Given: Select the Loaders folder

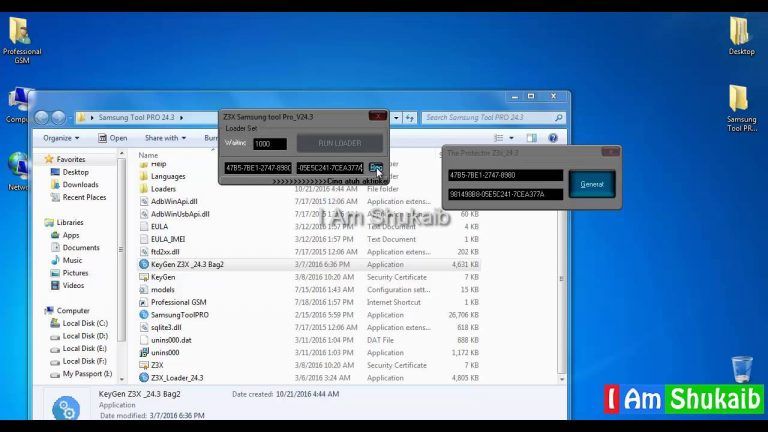Looking at the screenshot, I should coord(163,189).
